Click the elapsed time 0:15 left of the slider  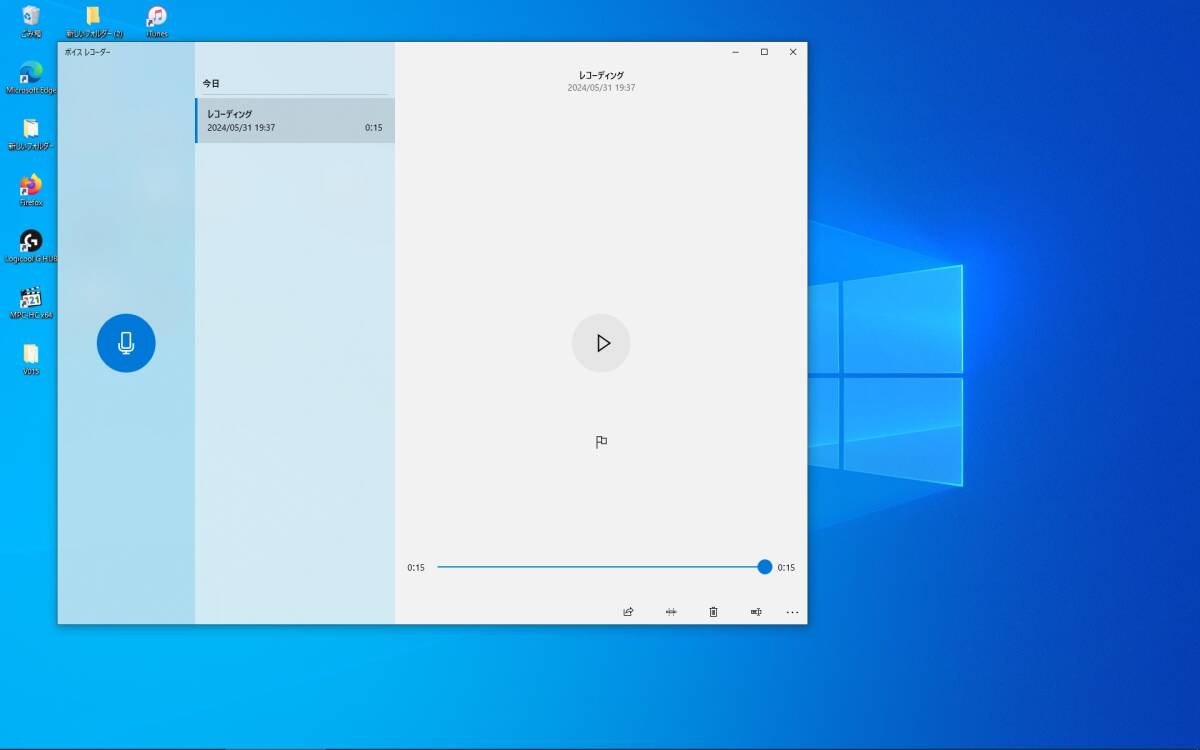tap(416, 568)
